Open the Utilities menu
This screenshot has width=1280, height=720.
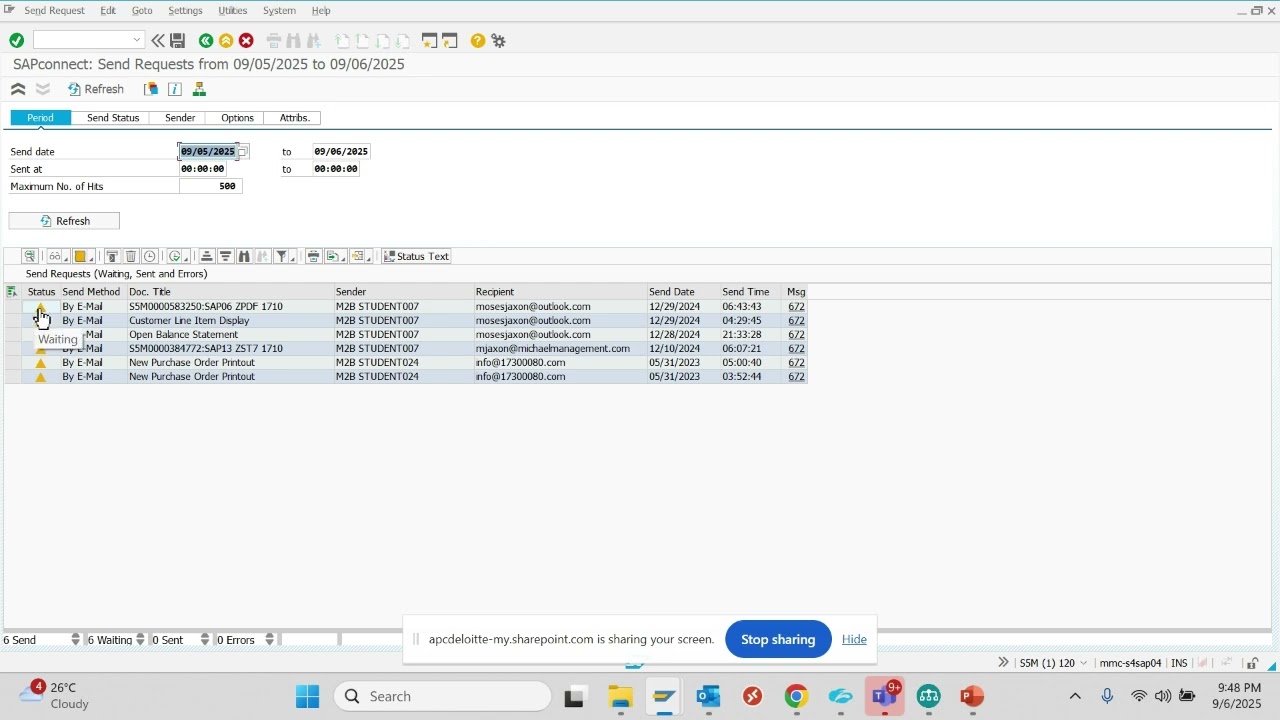pos(232,10)
